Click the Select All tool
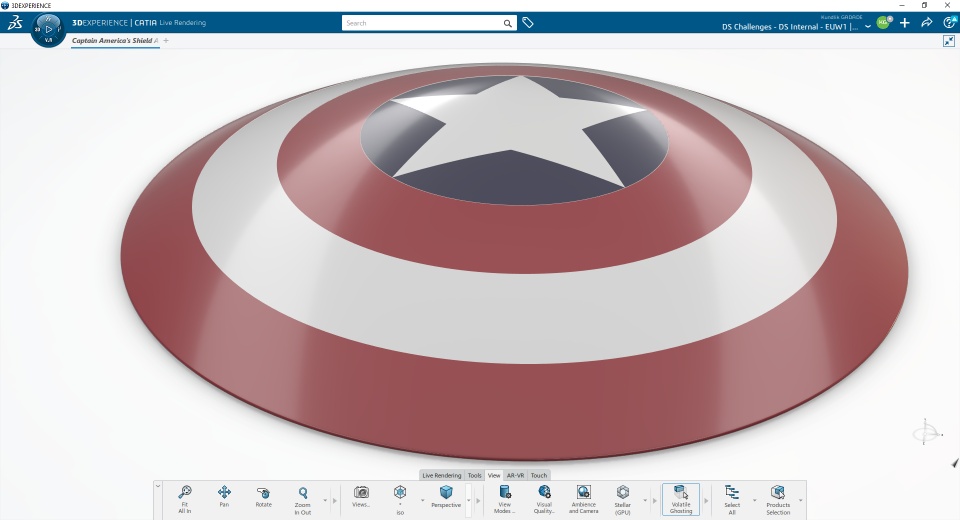This screenshot has height=520, width=960. (732, 499)
